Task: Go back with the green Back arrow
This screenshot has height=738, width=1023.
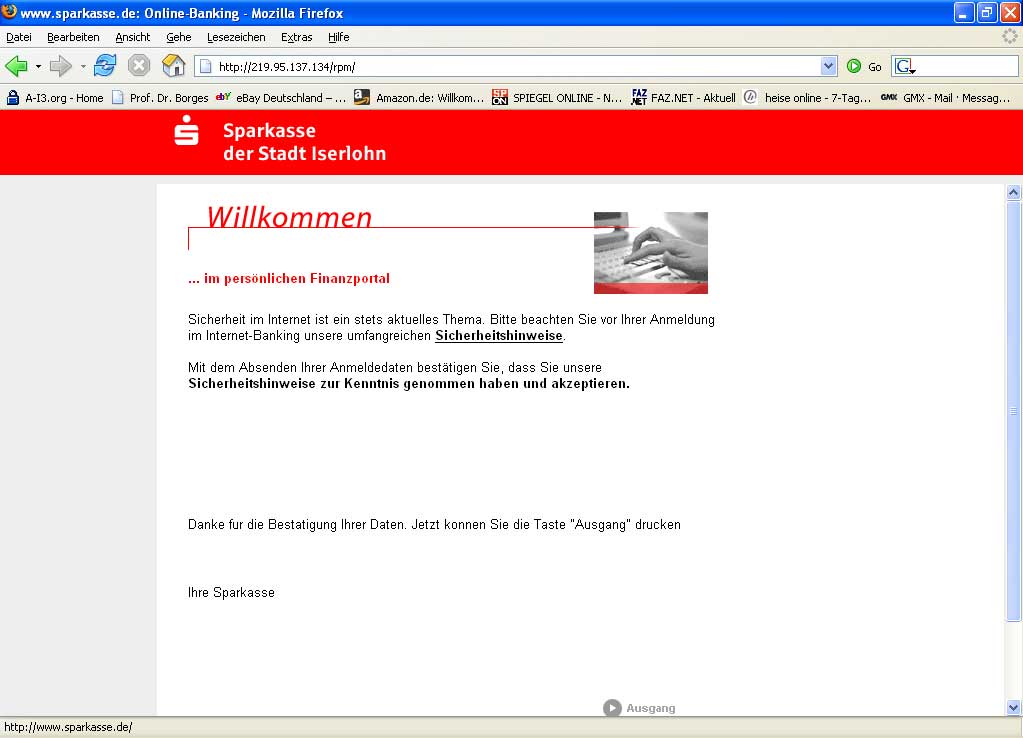Action: [16, 66]
